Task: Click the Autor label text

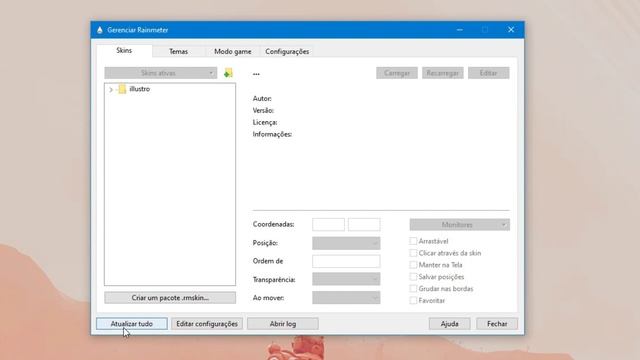Action: point(262,99)
